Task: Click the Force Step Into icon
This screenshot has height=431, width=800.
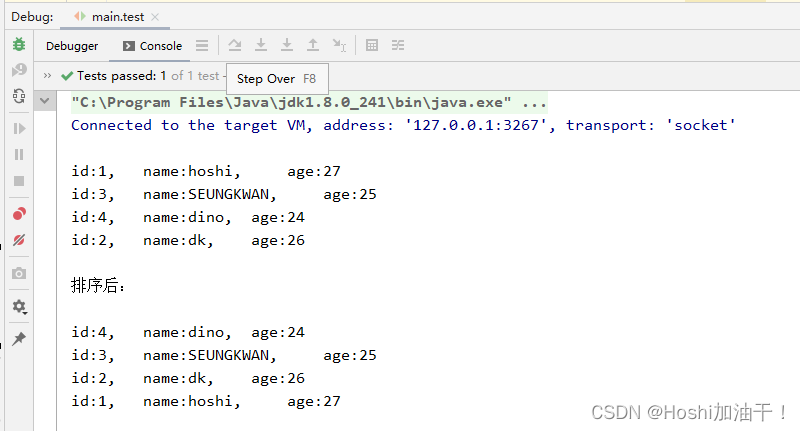Action: pyautogui.click(x=287, y=45)
